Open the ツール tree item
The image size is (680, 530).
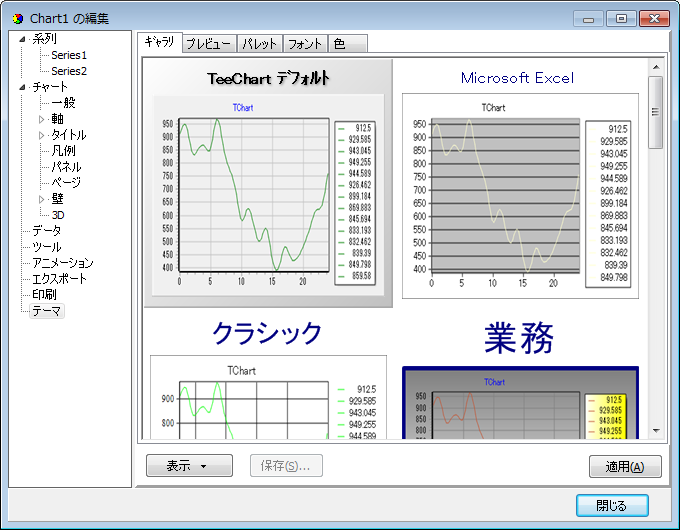[46, 247]
